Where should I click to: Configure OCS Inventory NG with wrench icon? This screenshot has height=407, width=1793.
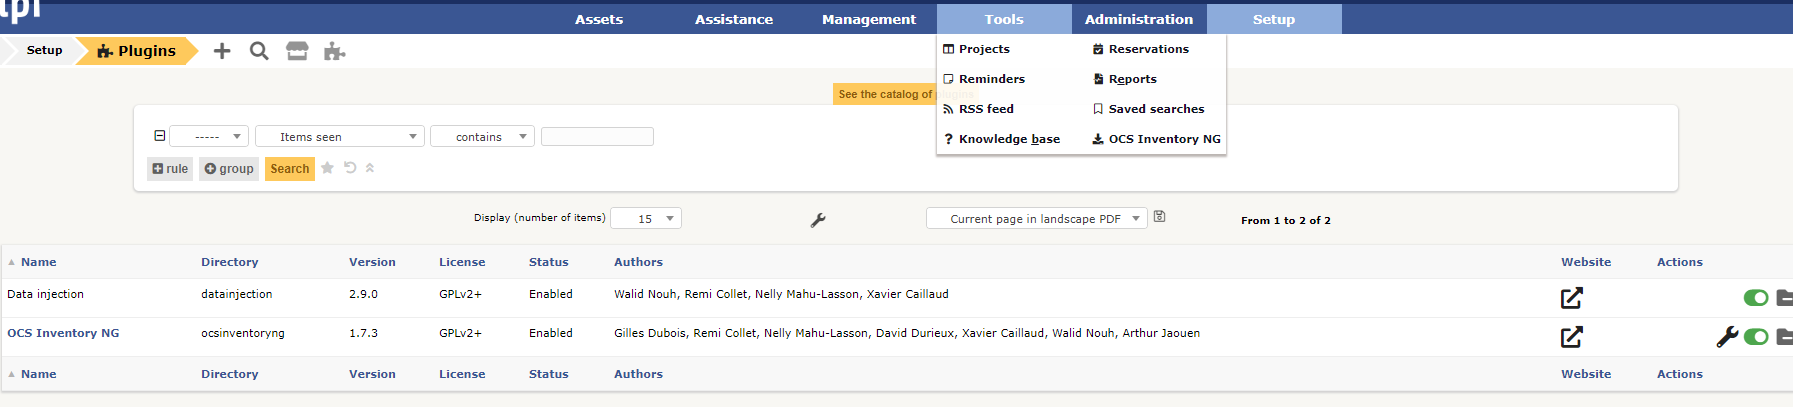tap(1727, 337)
